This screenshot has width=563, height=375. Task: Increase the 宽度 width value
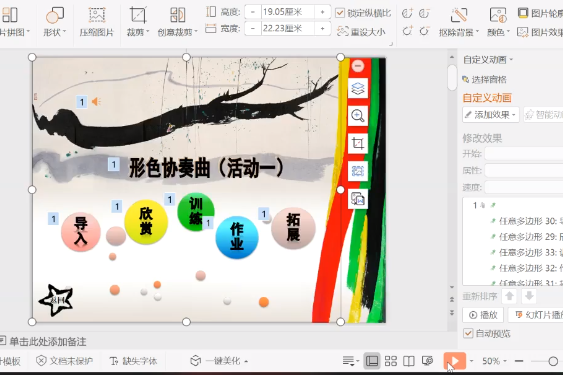322,28
